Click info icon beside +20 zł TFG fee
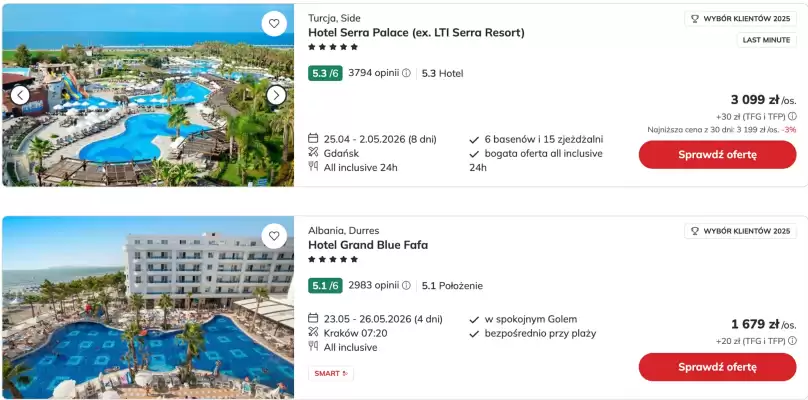Screen dimensions: 808x400 pyautogui.click(x=793, y=341)
